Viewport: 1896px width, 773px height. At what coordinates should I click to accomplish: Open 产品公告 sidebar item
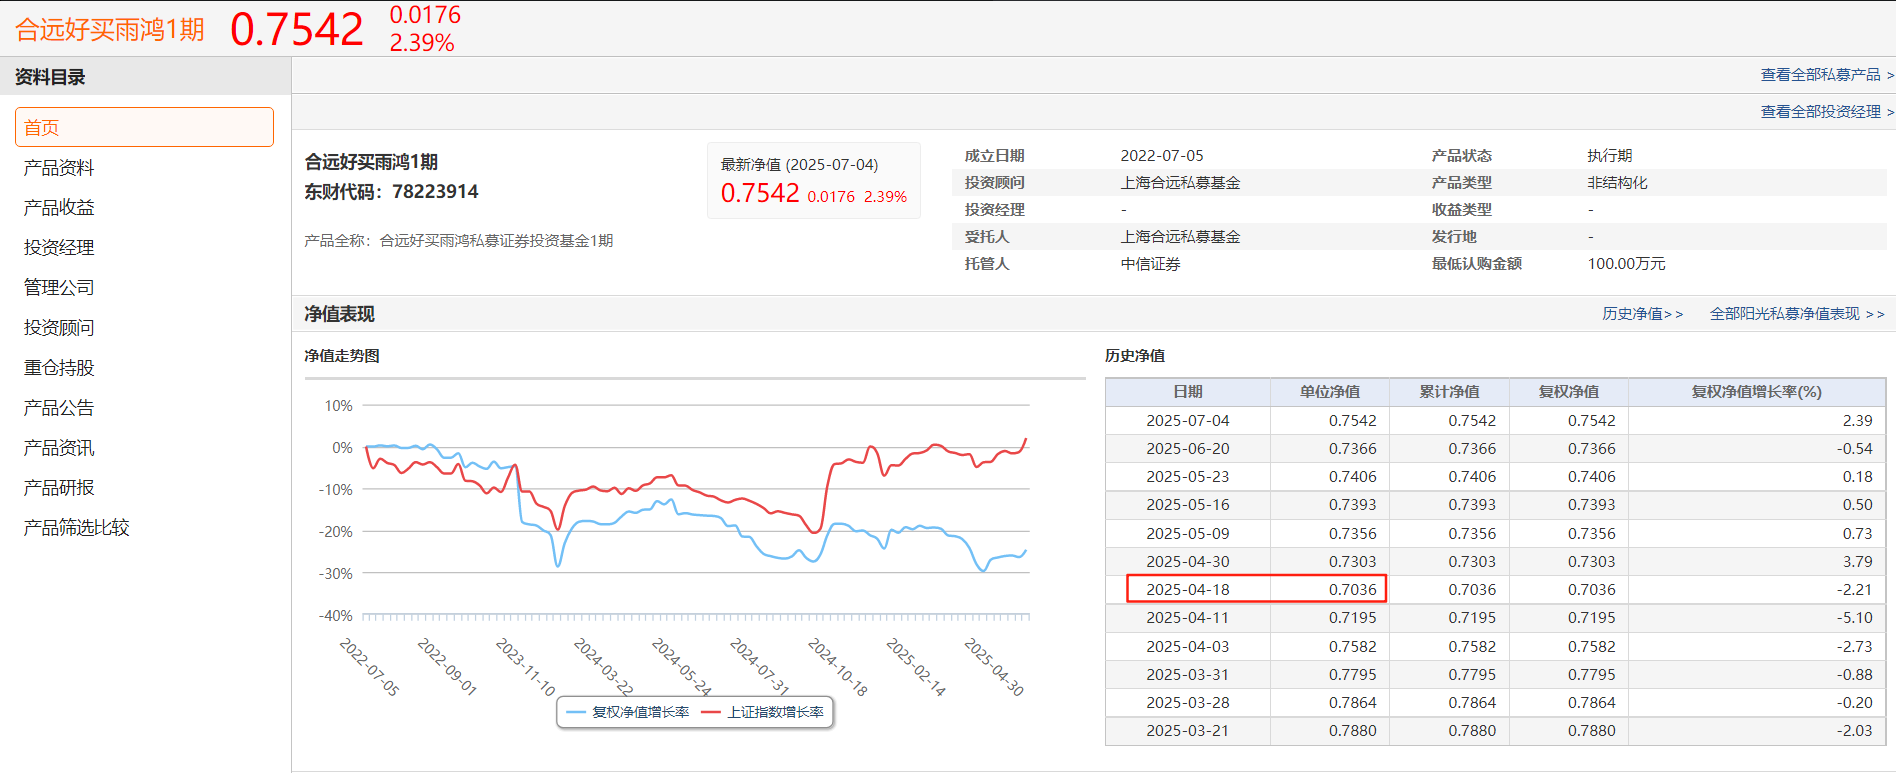59,408
